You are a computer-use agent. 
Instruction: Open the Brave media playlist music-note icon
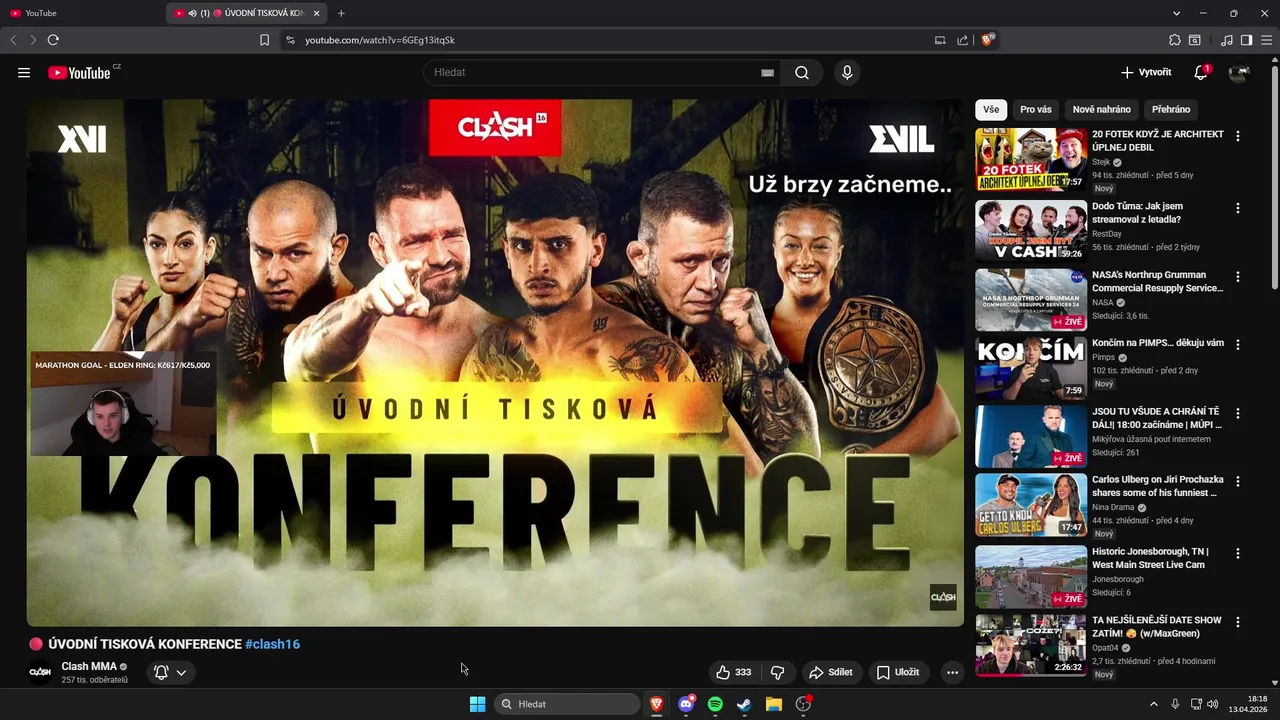click(1227, 40)
